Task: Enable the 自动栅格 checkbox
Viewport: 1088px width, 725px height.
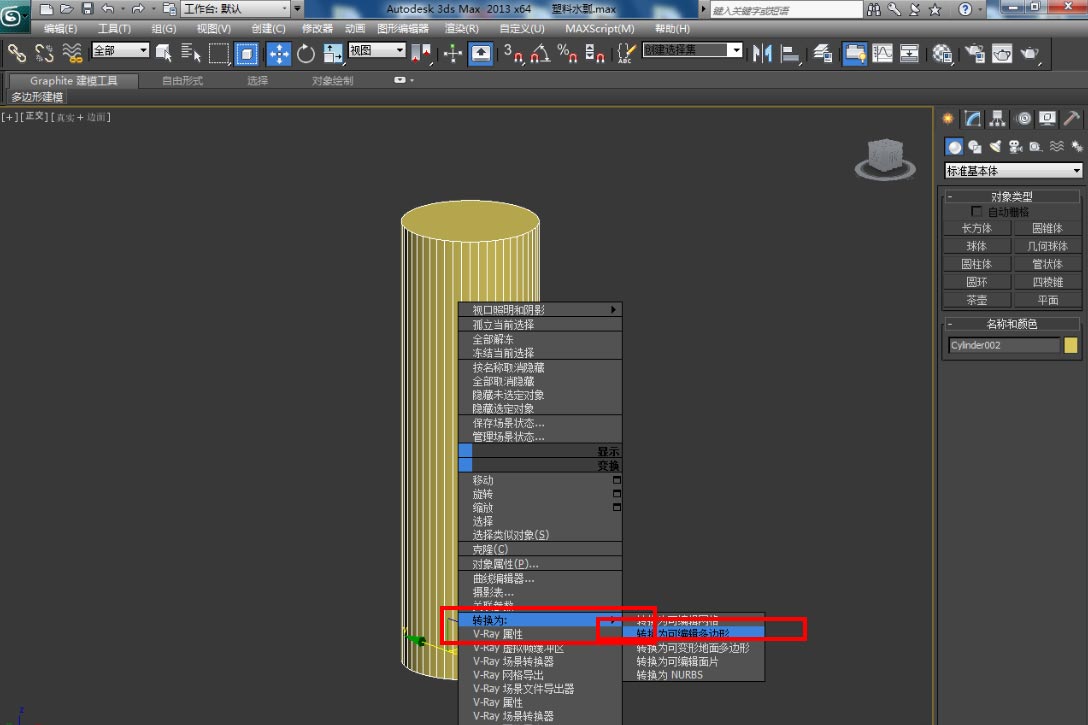Action: pyautogui.click(x=977, y=212)
